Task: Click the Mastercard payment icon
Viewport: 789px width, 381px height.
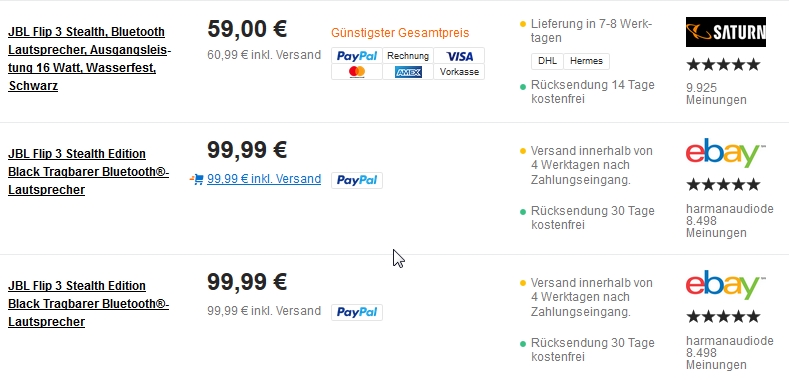Action: tap(357, 72)
